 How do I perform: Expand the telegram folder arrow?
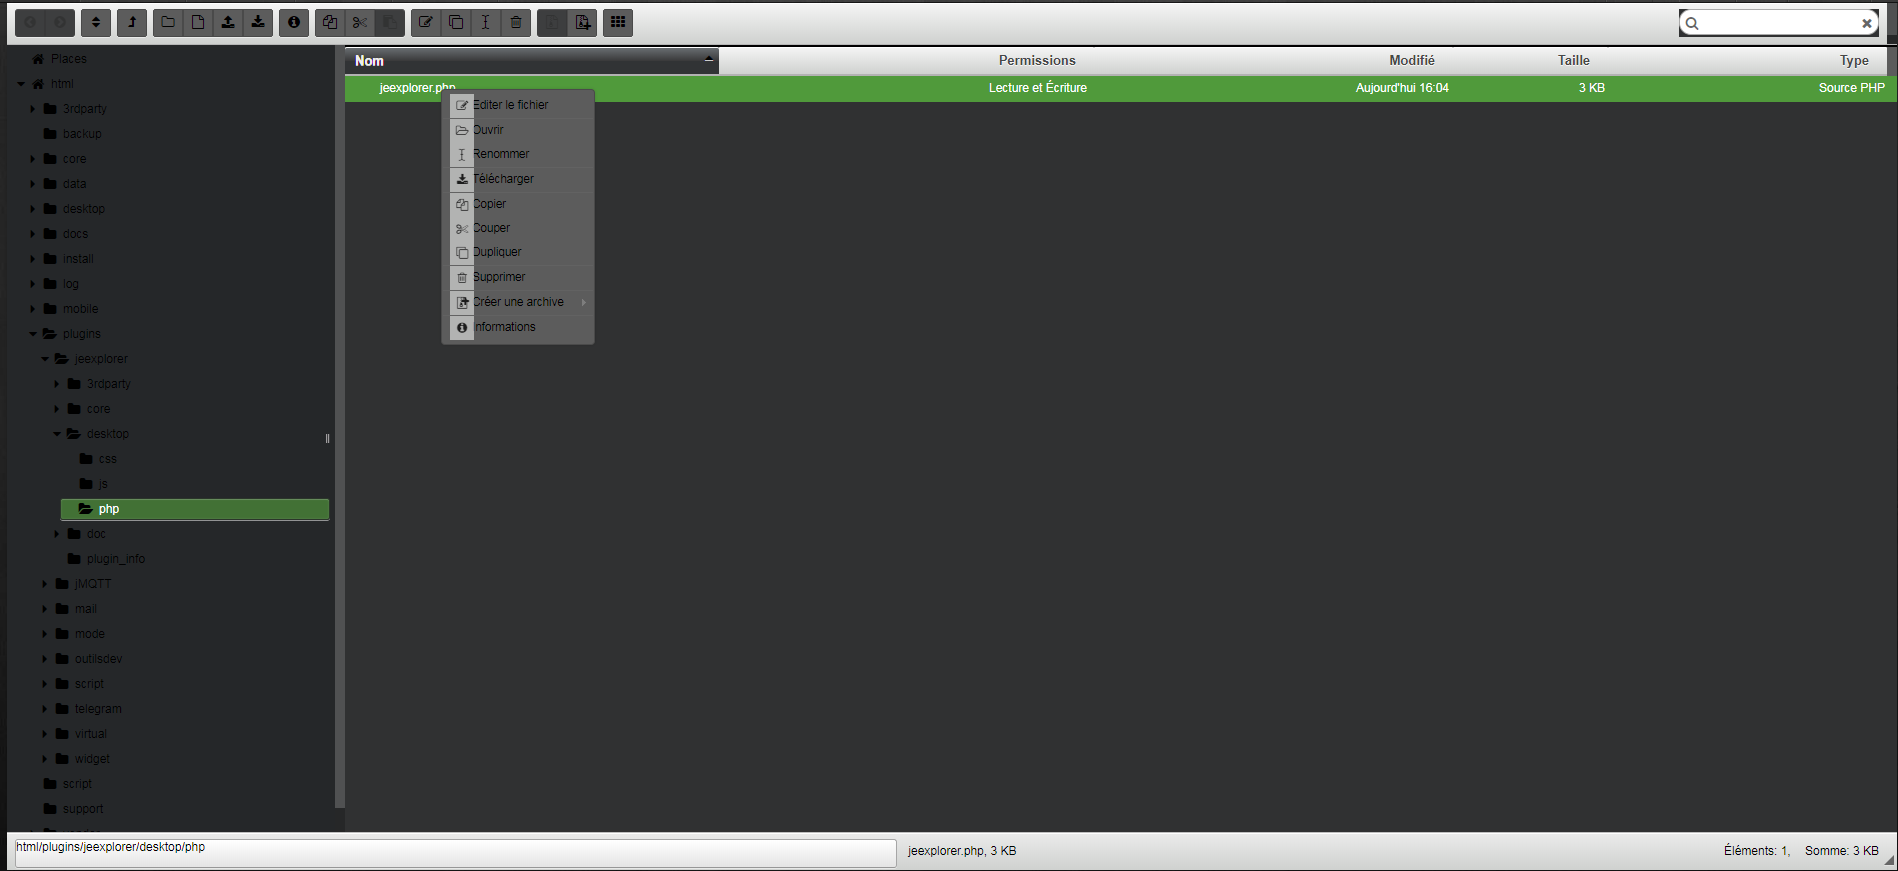click(45, 709)
